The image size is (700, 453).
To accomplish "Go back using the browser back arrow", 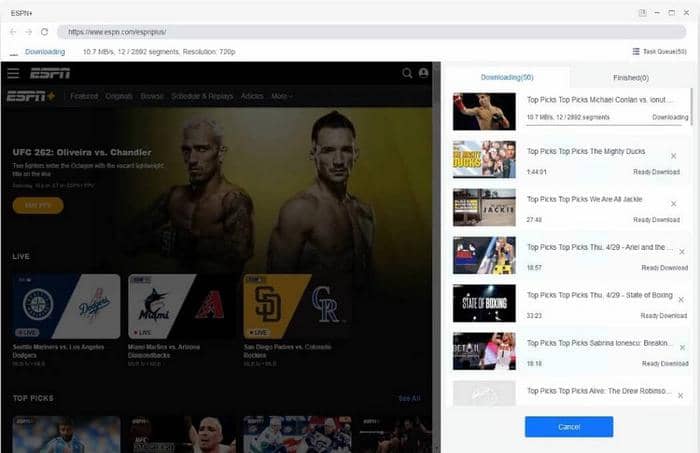I will (13, 32).
